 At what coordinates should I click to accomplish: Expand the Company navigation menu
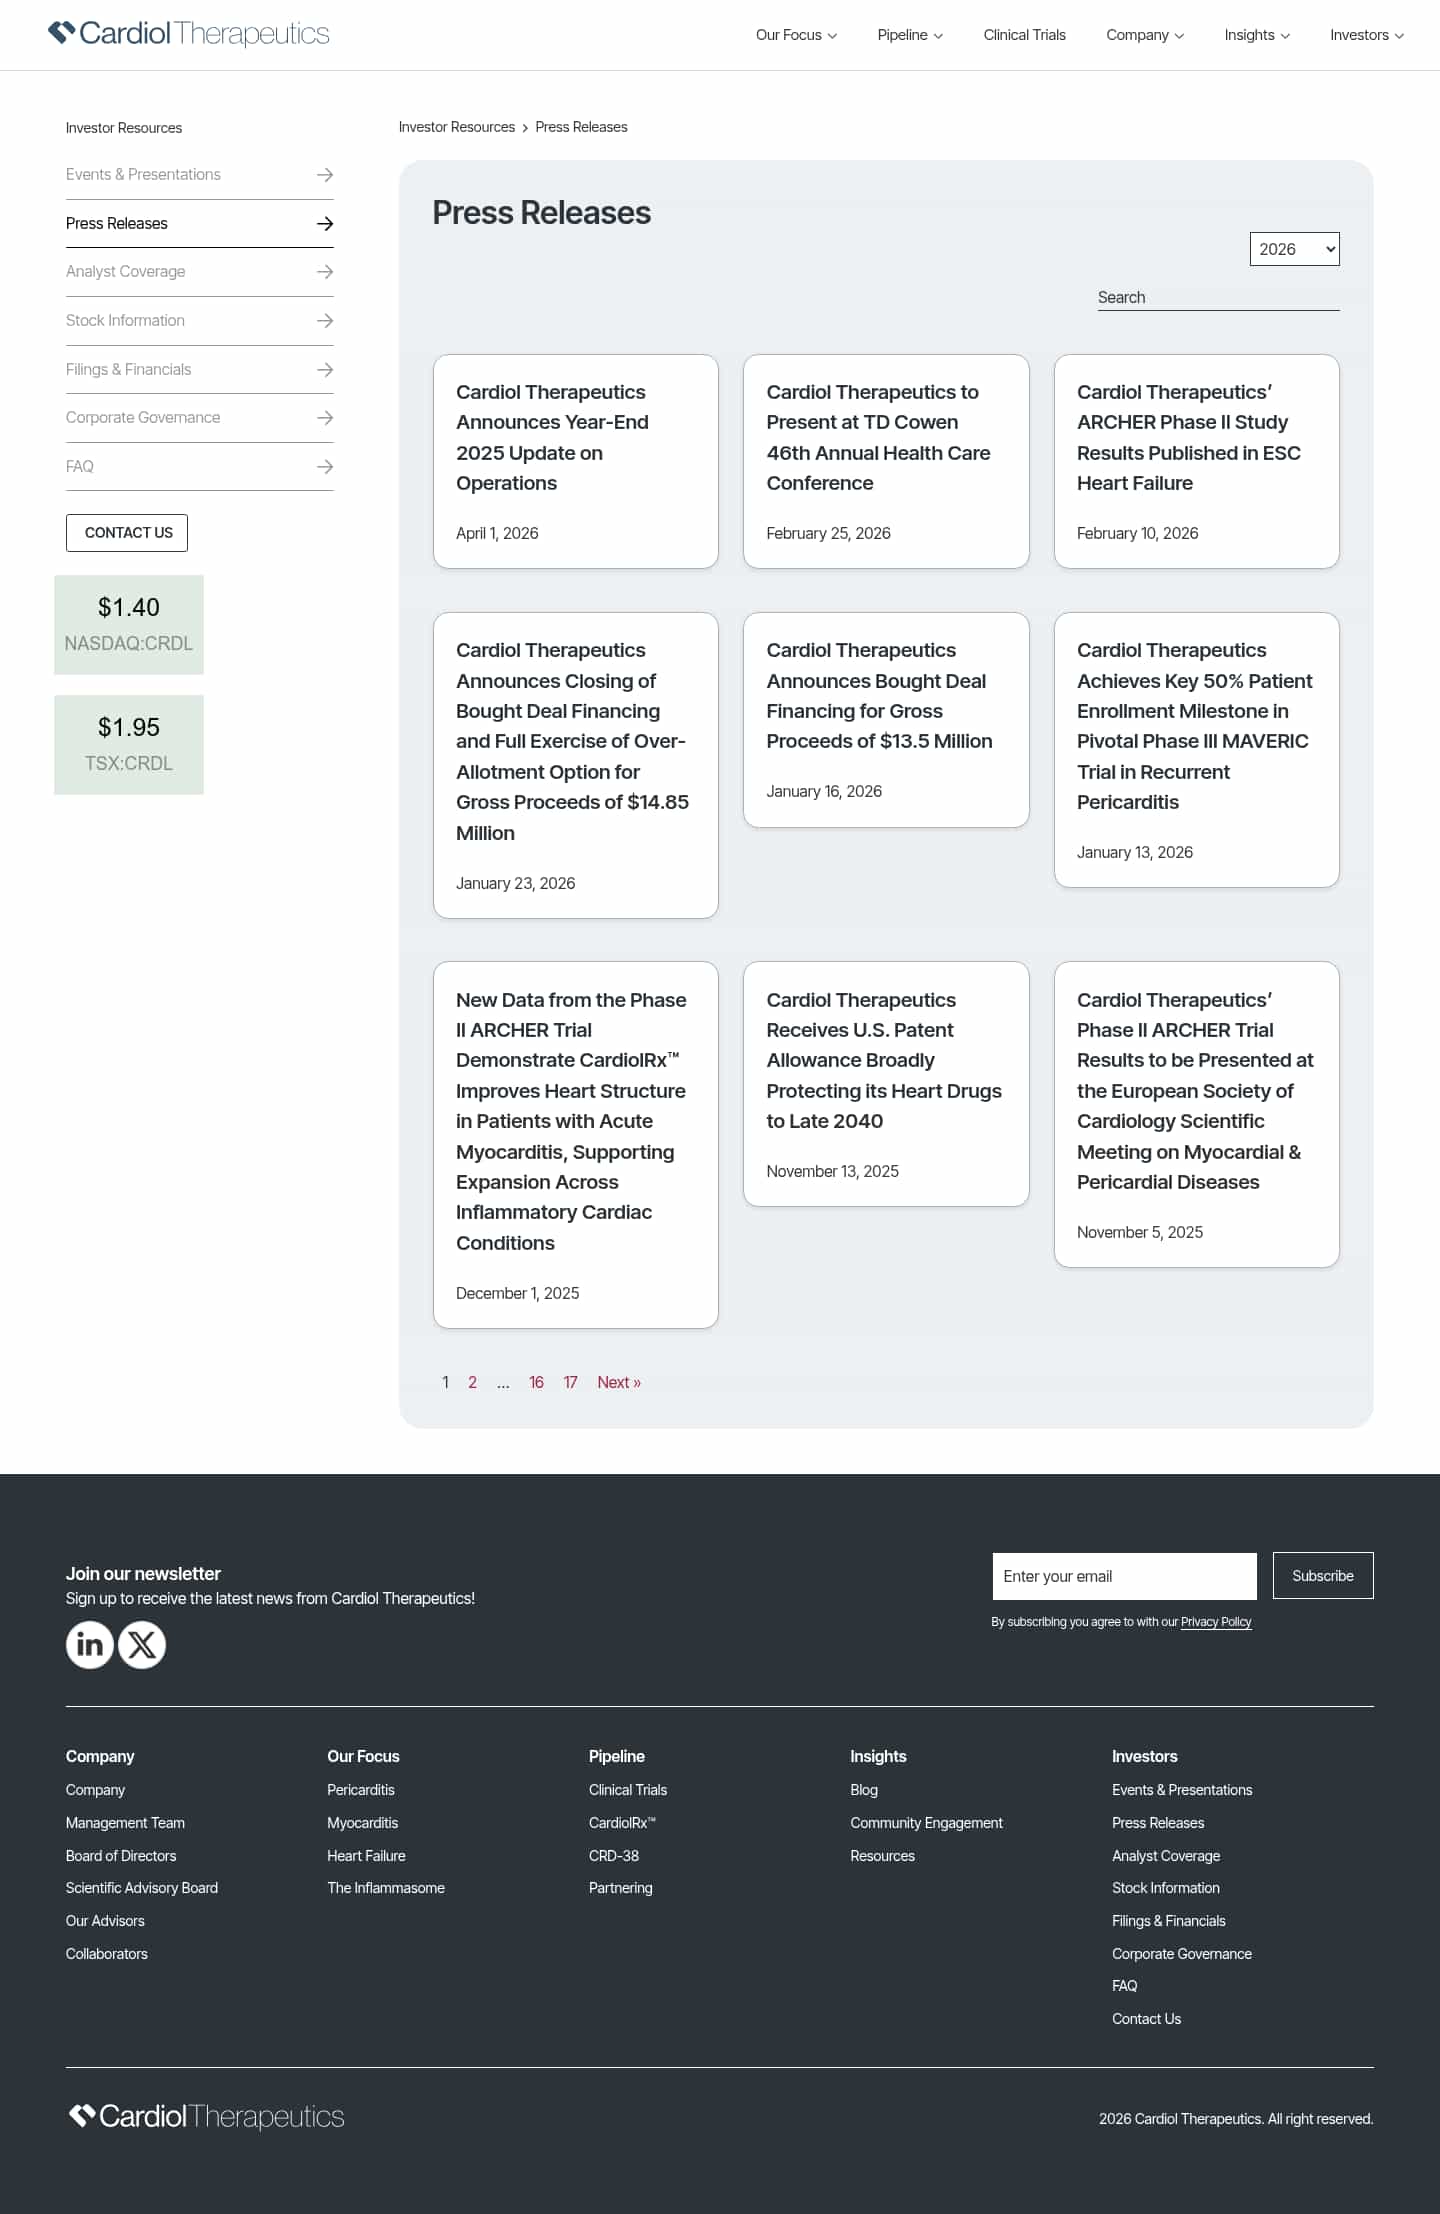click(1145, 35)
